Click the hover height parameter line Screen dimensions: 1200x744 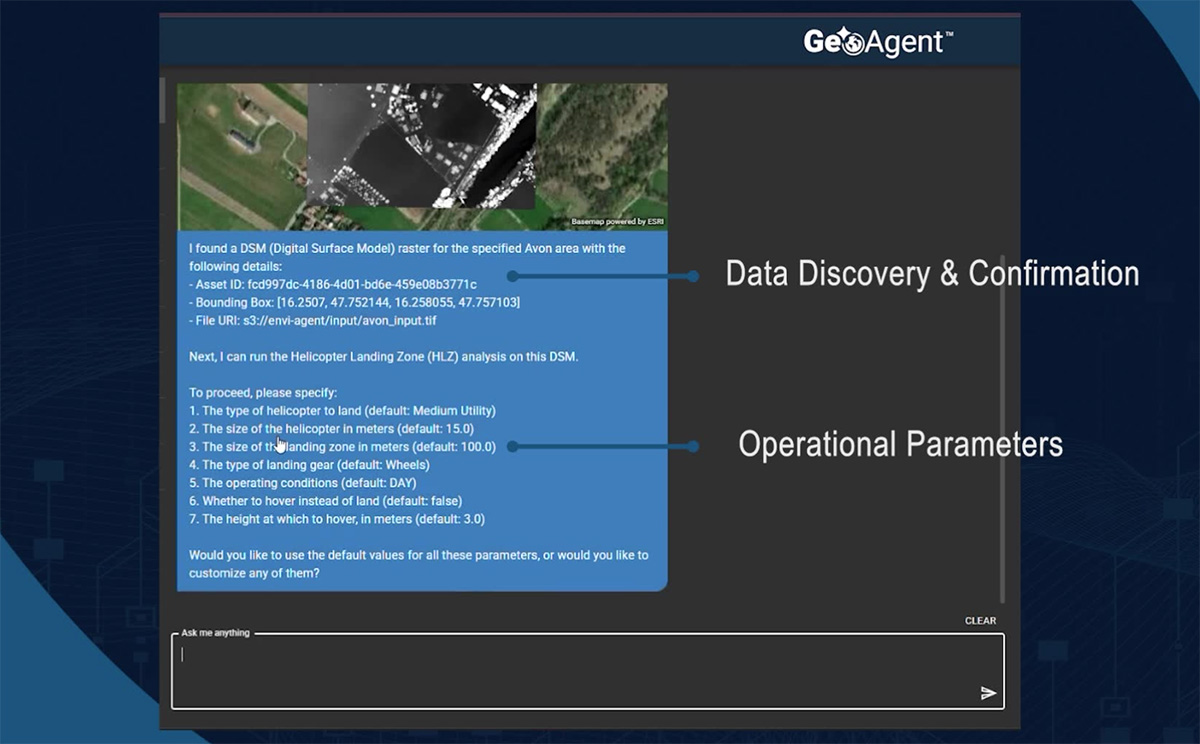(x=337, y=519)
